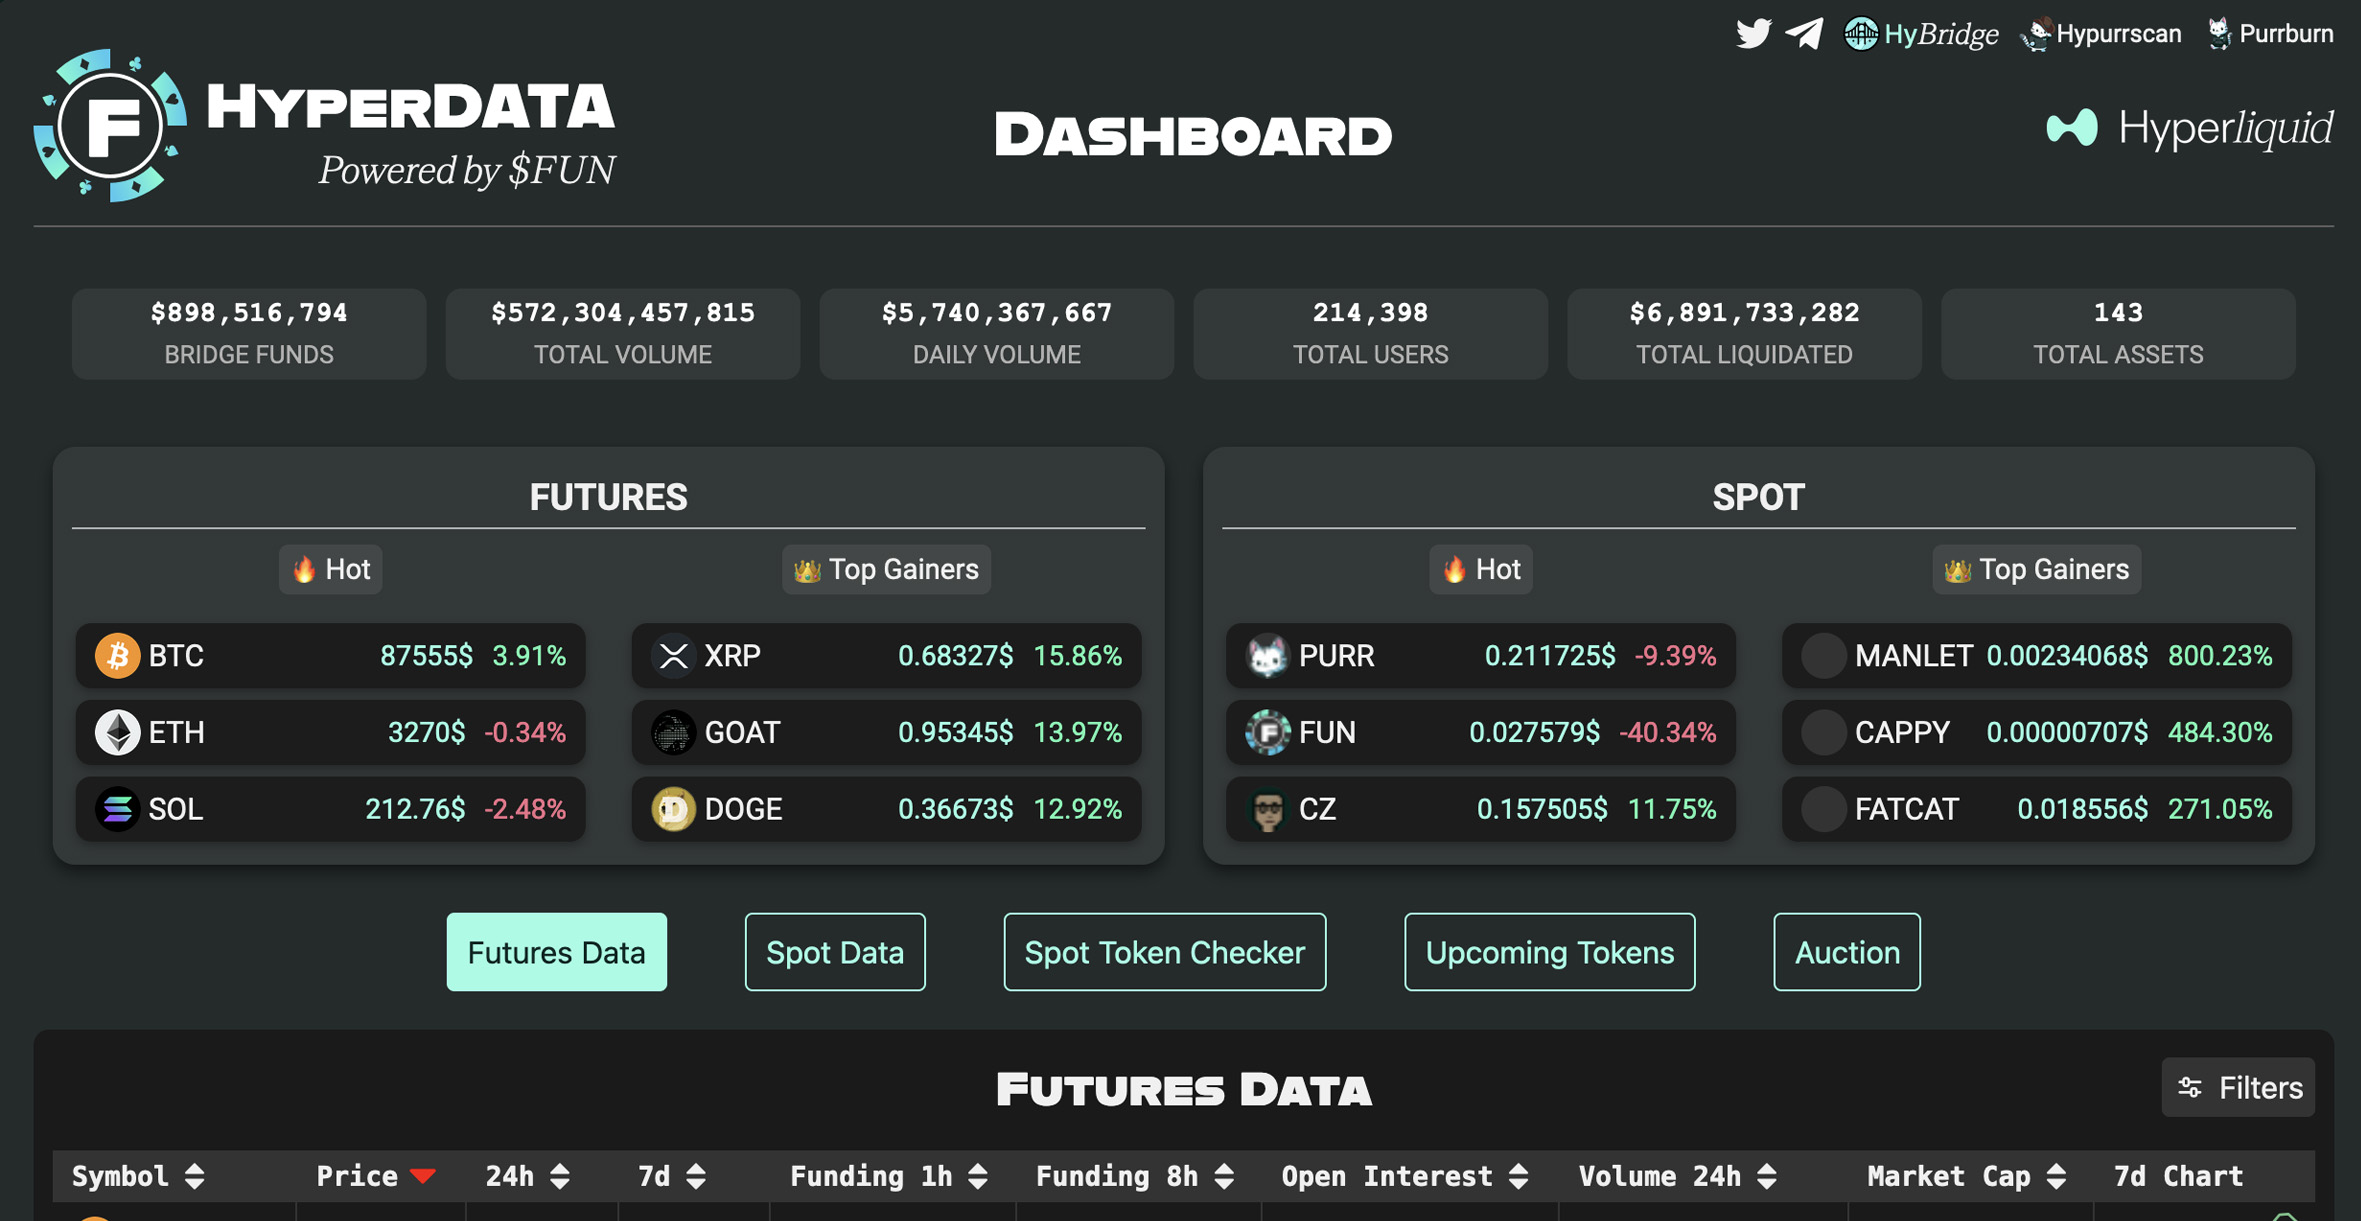Toggle the Price column sort direction
The image size is (2361, 1221).
tap(424, 1176)
